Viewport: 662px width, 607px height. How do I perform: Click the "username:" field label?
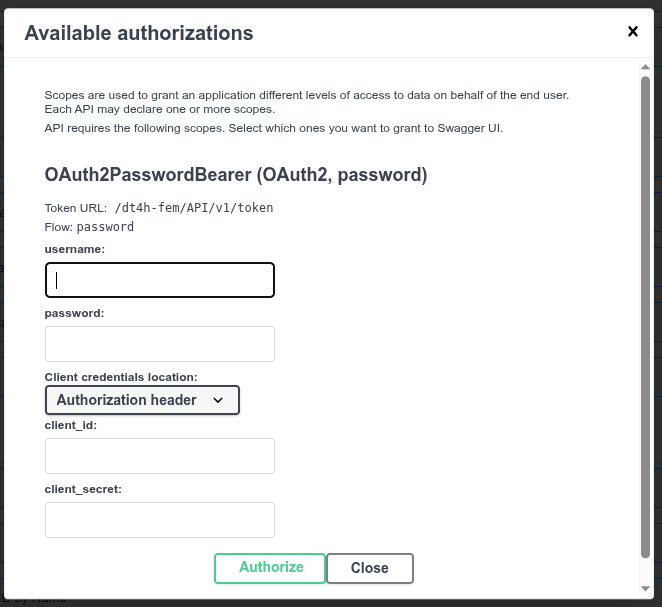(x=75, y=248)
